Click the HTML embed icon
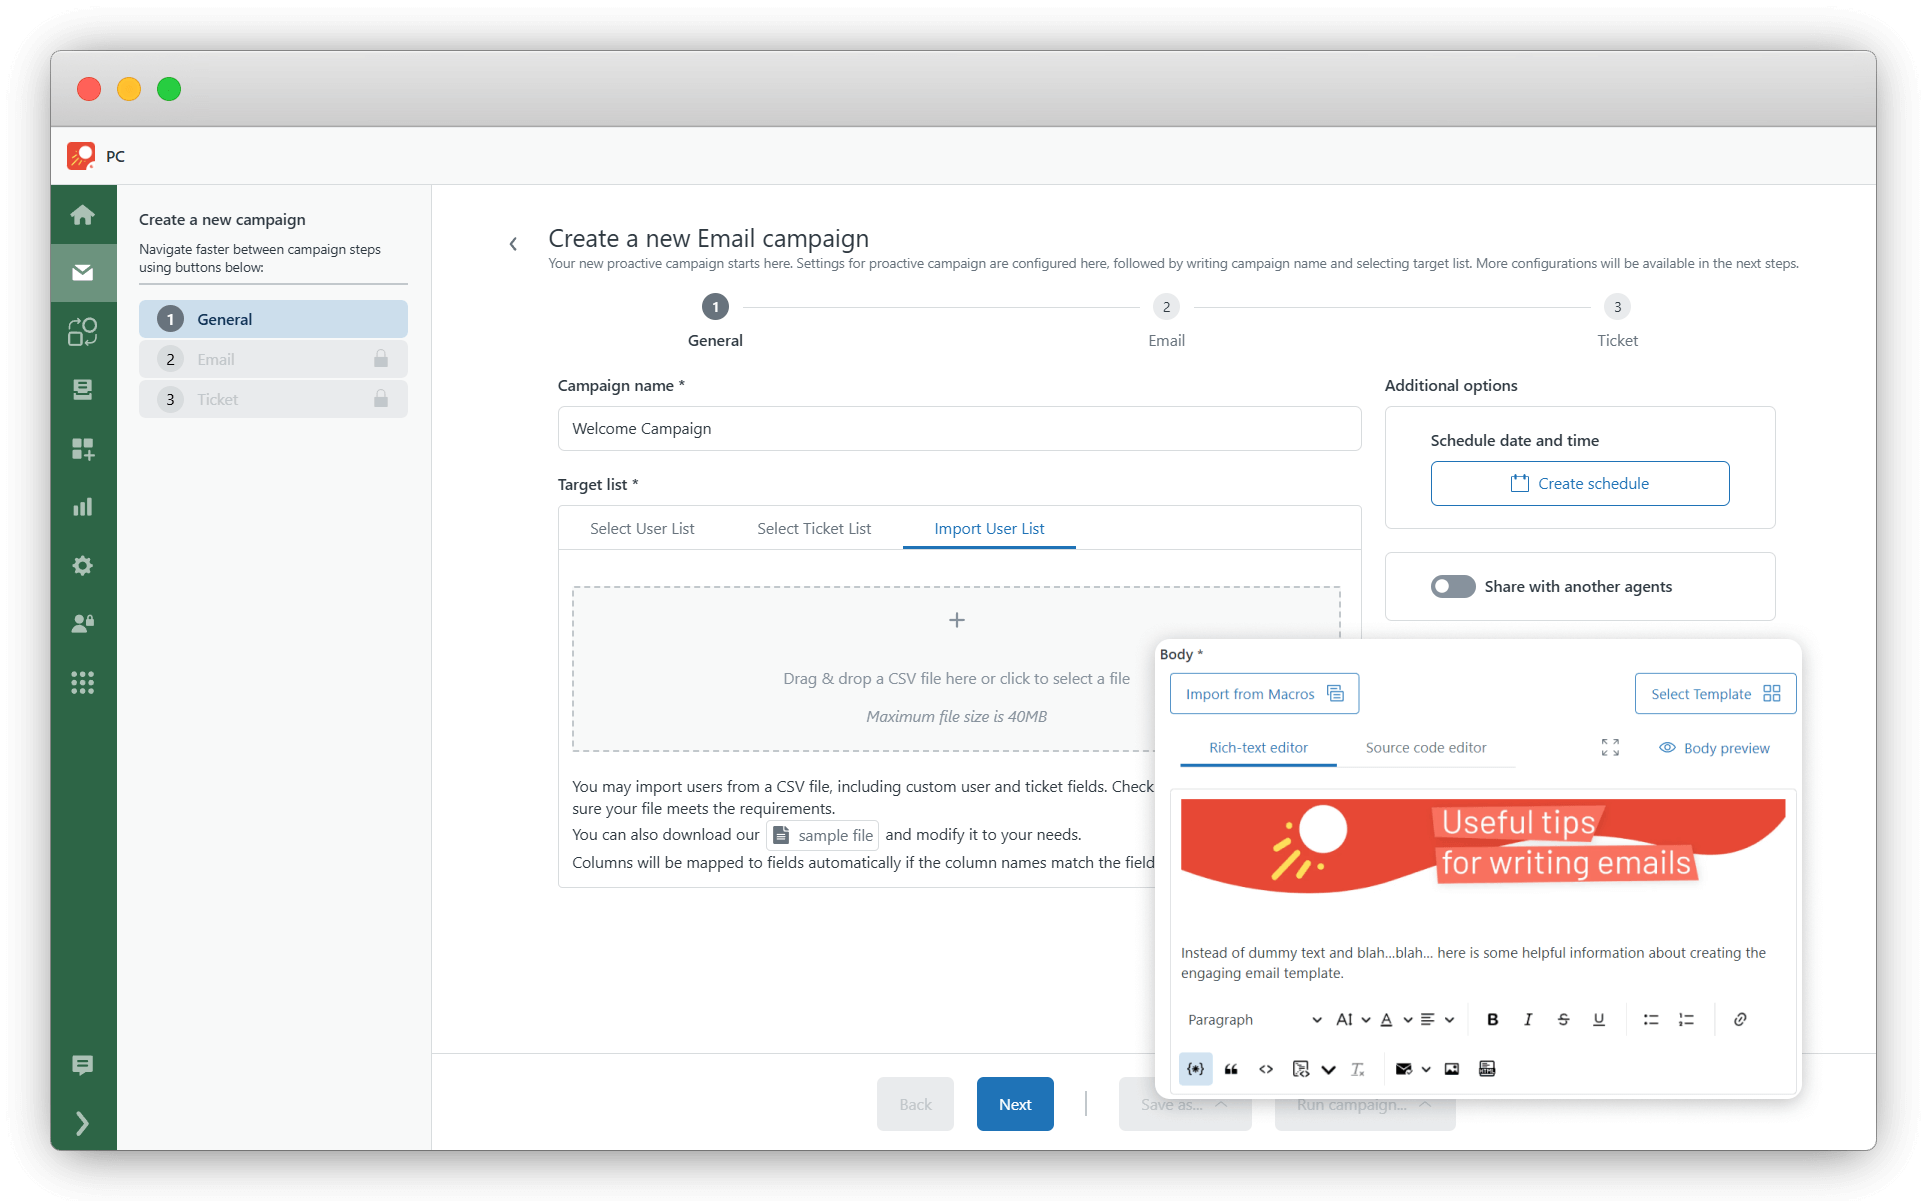 pos(1487,1069)
